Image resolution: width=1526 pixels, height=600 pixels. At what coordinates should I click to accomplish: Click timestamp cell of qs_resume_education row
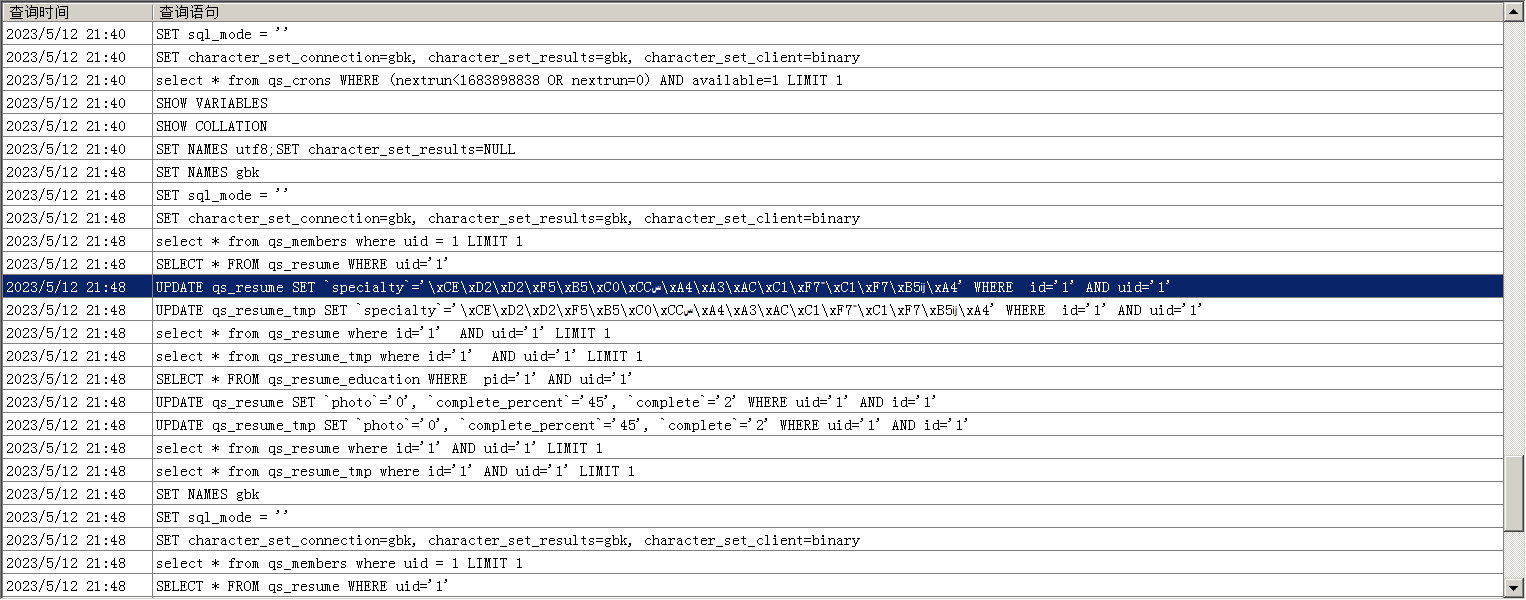(66, 379)
